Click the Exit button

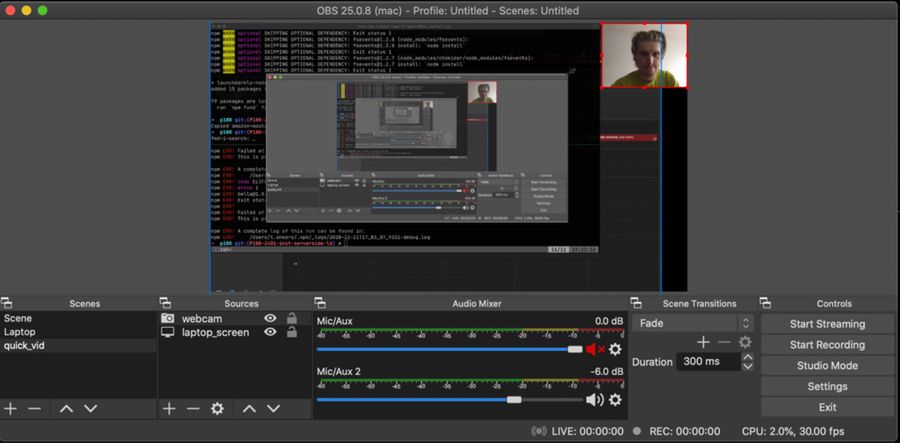click(827, 407)
